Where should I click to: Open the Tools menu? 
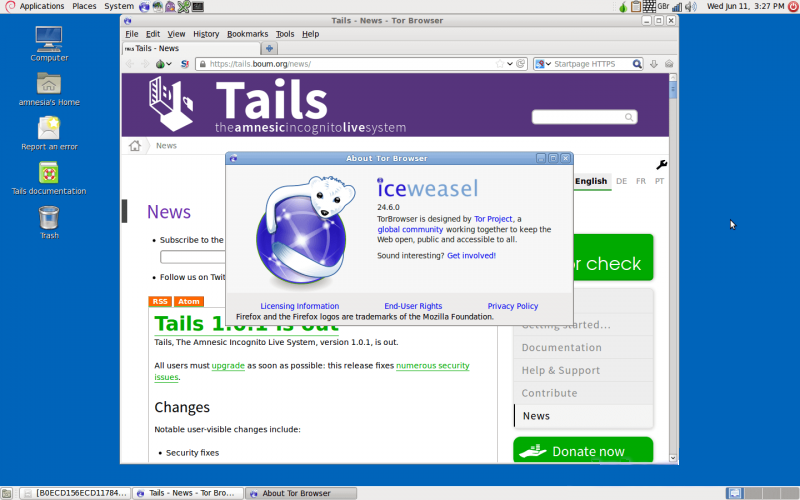[285, 34]
